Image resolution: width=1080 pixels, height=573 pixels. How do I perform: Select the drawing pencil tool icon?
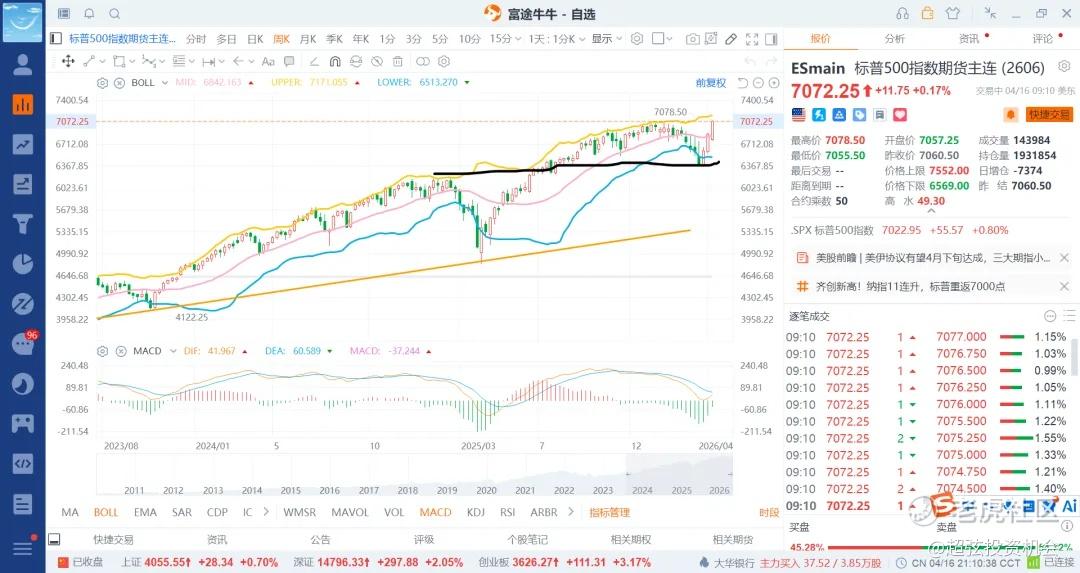point(731,39)
